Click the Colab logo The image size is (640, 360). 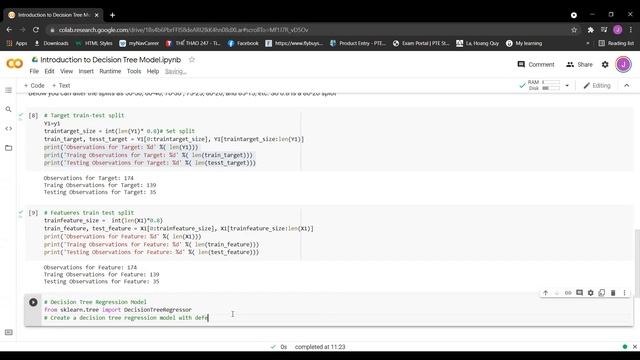pos(14,64)
